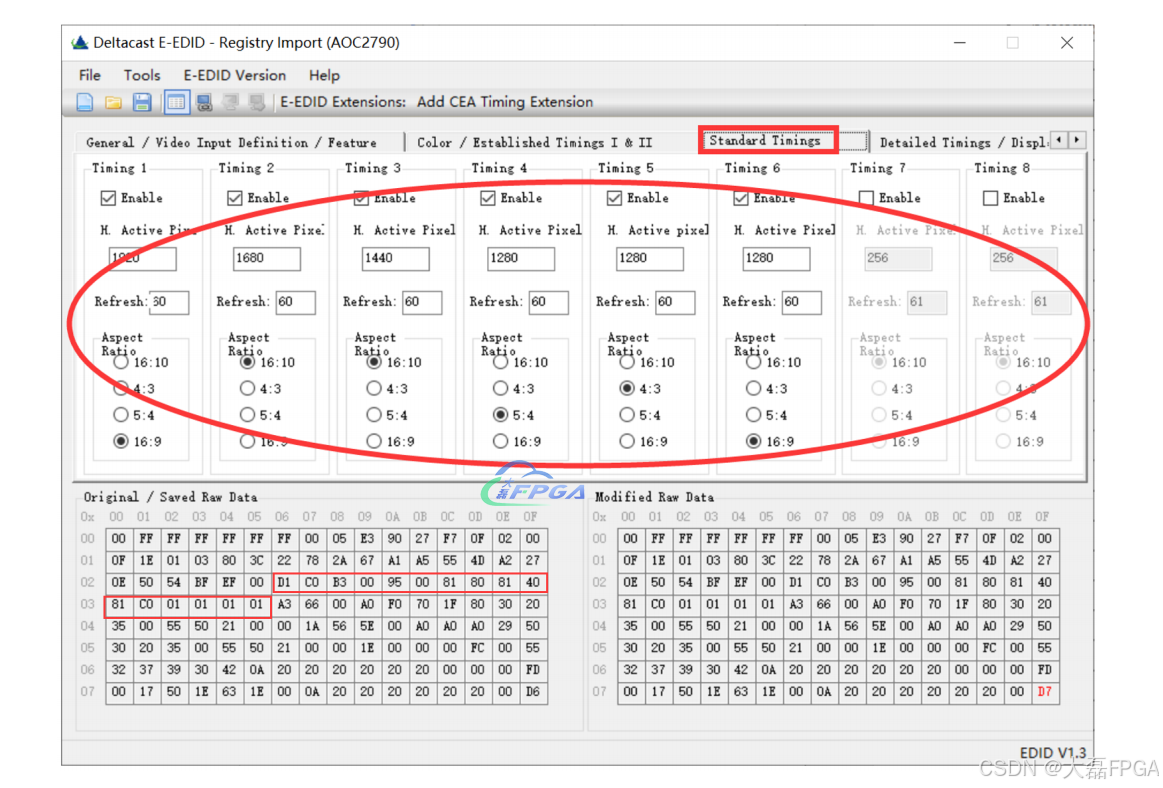The height and width of the screenshot is (788, 1163).
Task: Open the File menu
Action: (x=90, y=75)
